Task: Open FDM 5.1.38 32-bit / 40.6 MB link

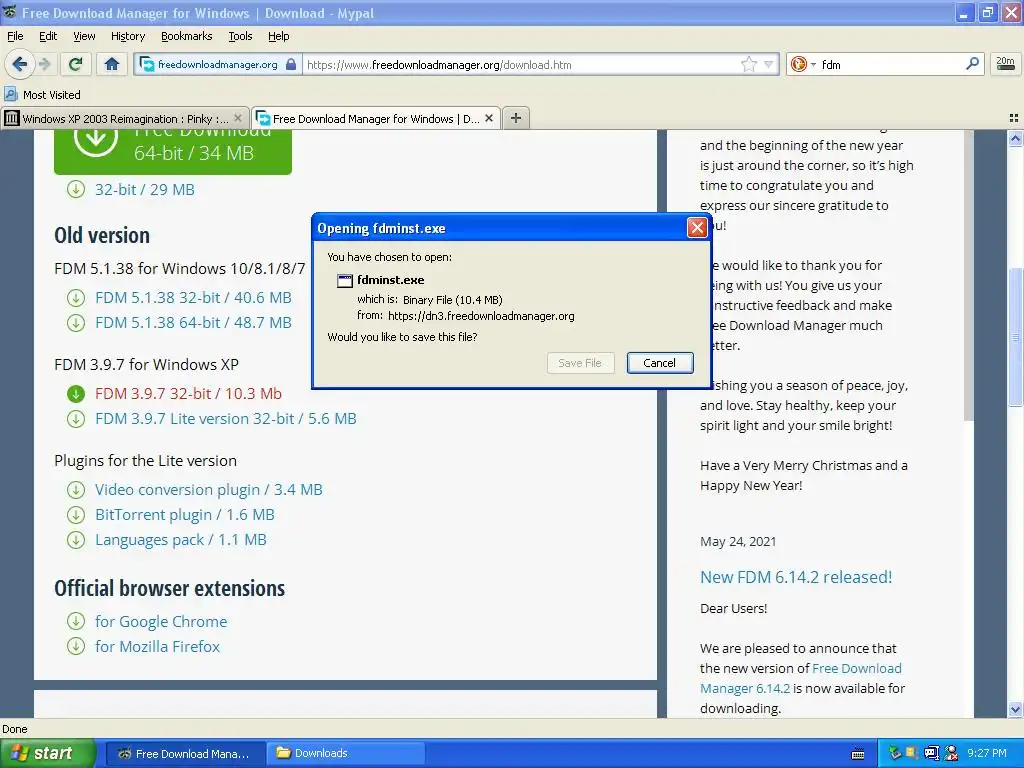Action: click(193, 297)
